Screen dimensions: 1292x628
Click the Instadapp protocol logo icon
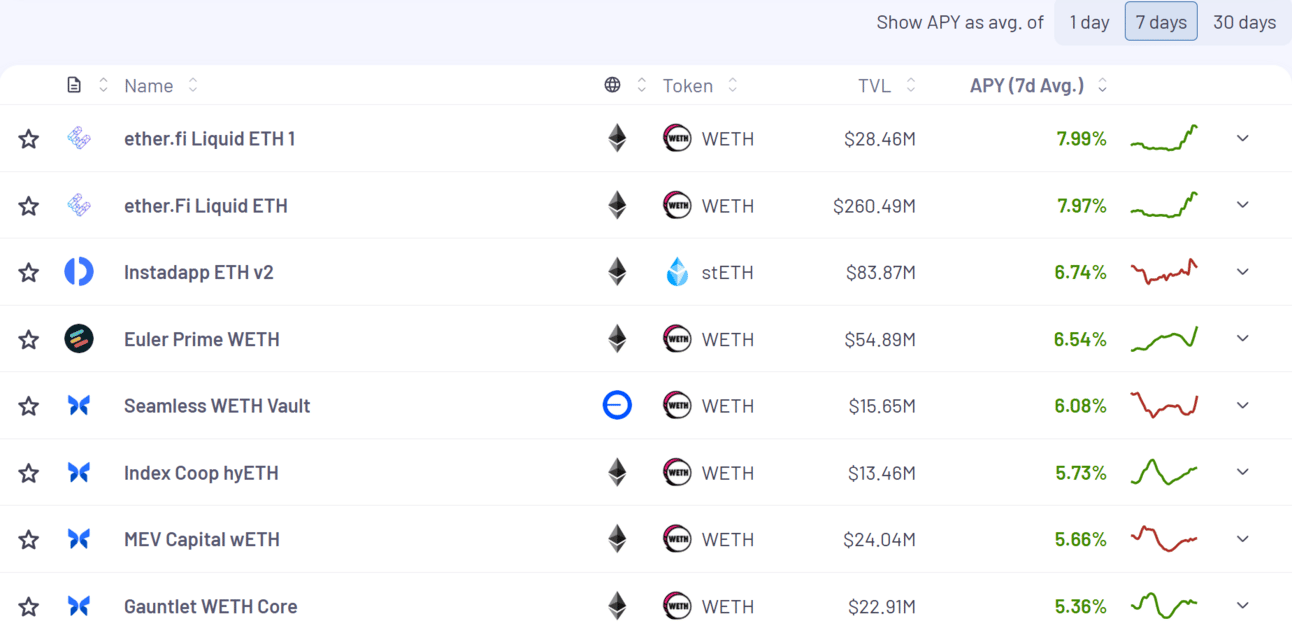pos(79,272)
